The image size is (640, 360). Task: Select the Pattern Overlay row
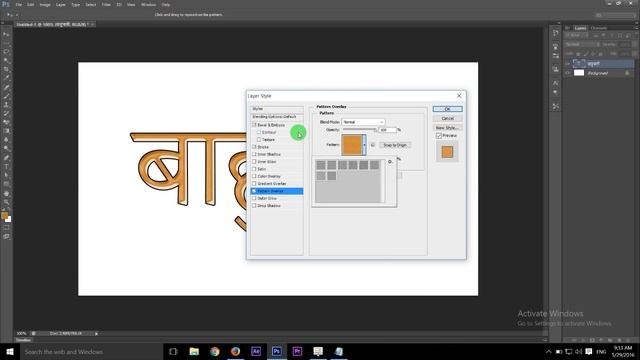(277, 191)
